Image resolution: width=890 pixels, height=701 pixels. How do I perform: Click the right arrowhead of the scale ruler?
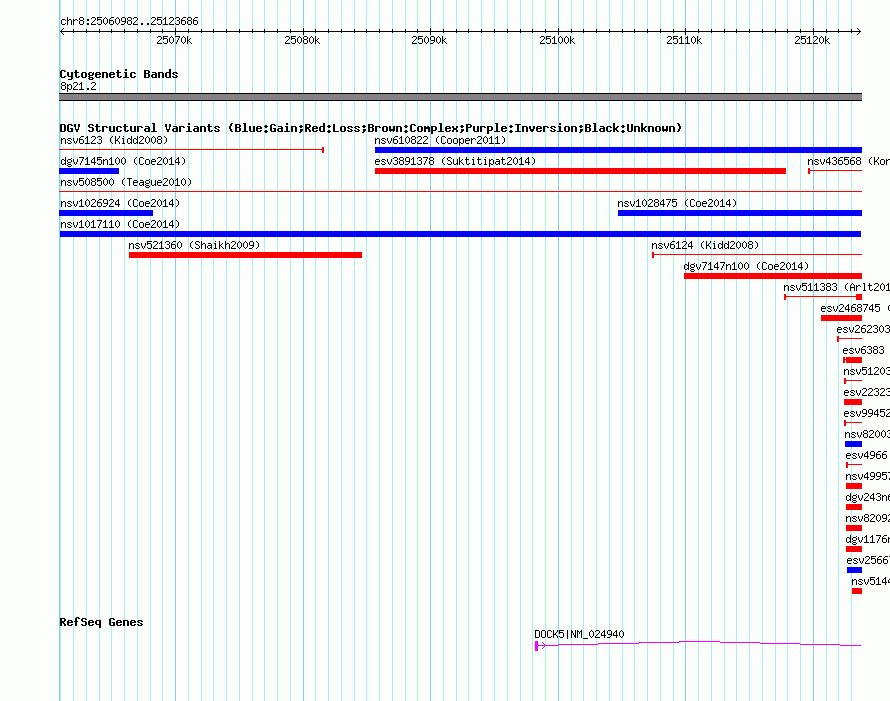pyautogui.click(x=859, y=31)
